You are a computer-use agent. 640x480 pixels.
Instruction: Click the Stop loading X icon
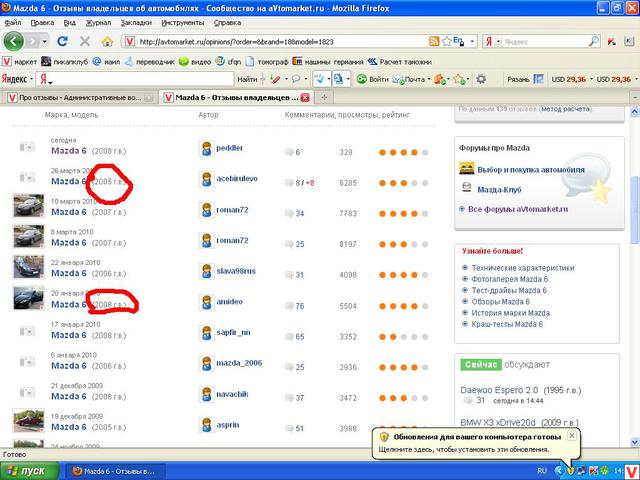[85, 41]
